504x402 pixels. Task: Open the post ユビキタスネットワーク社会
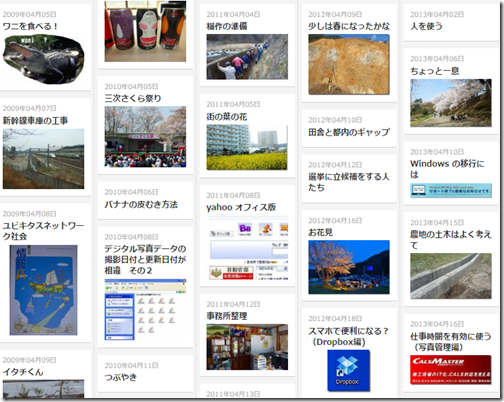click(43, 231)
